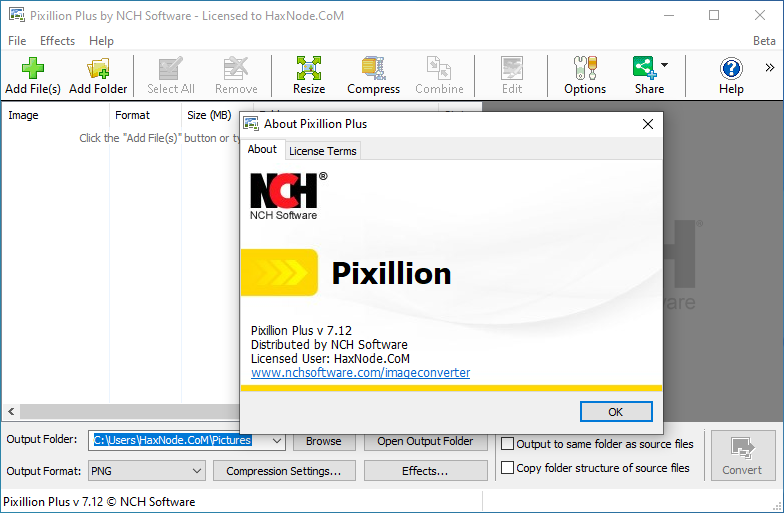Click the About dialog title bar icon
This screenshot has width=784, height=513.
pos(252,124)
